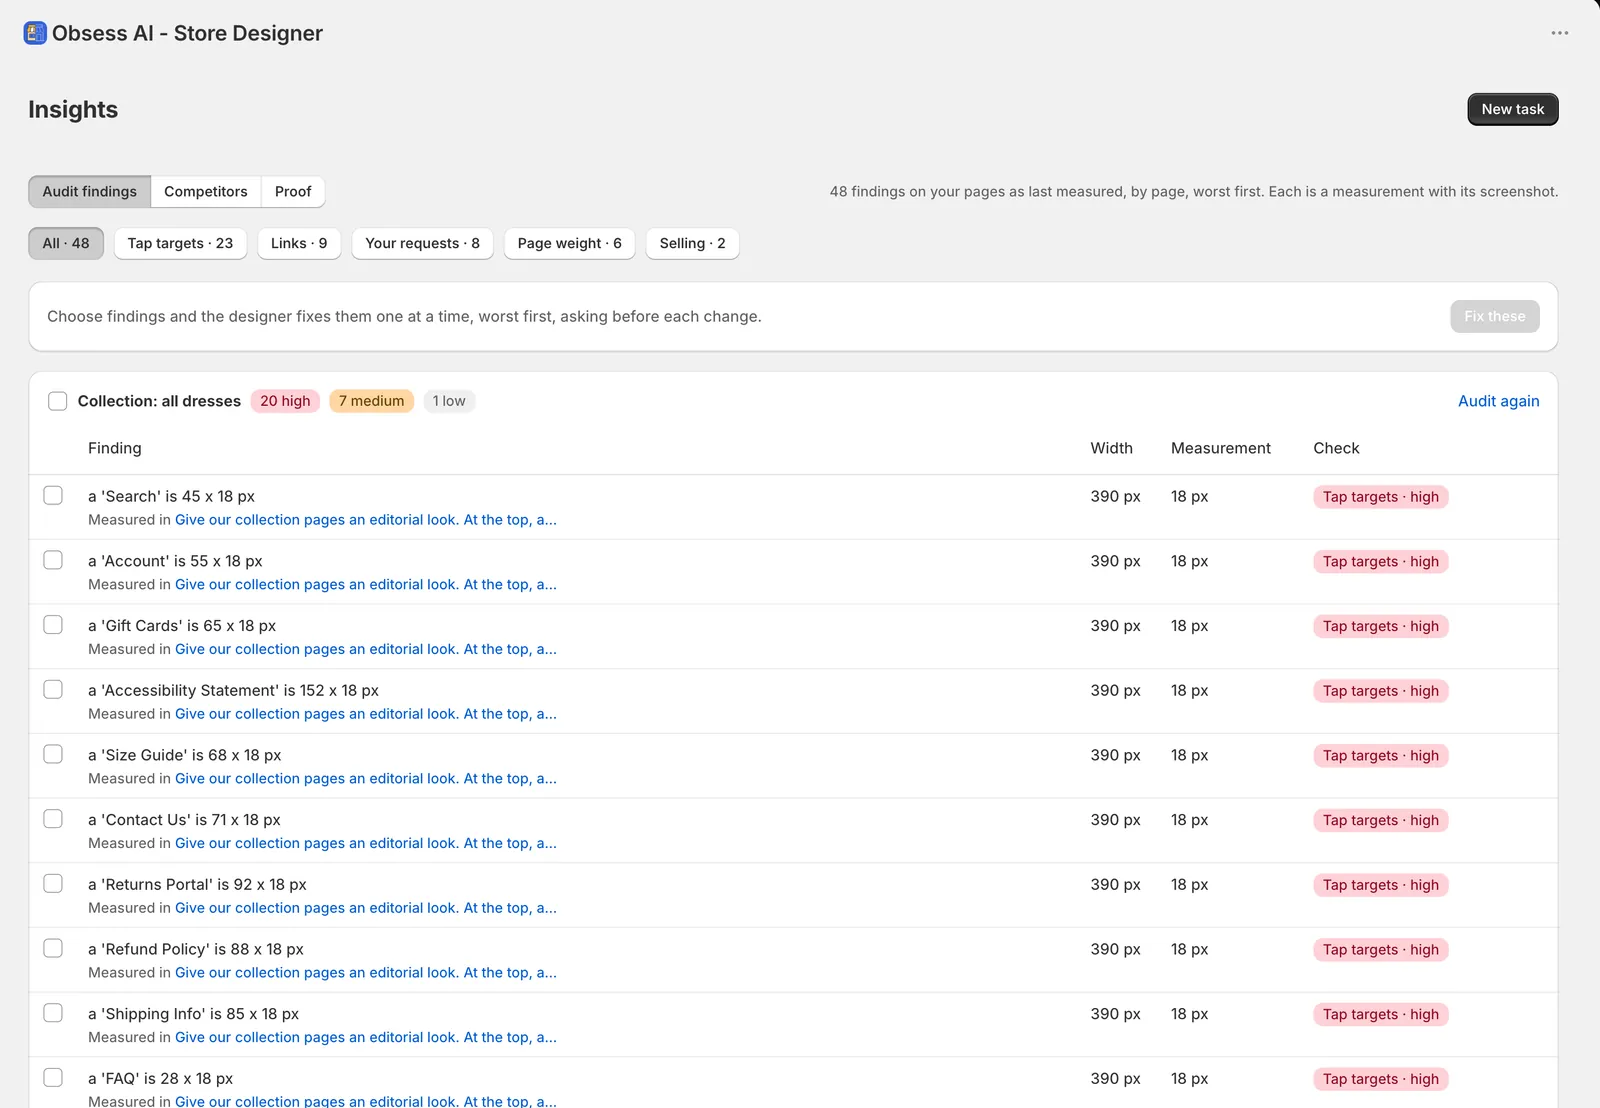
Task: Check the Collection: all dresses checkbox
Action: coord(58,401)
